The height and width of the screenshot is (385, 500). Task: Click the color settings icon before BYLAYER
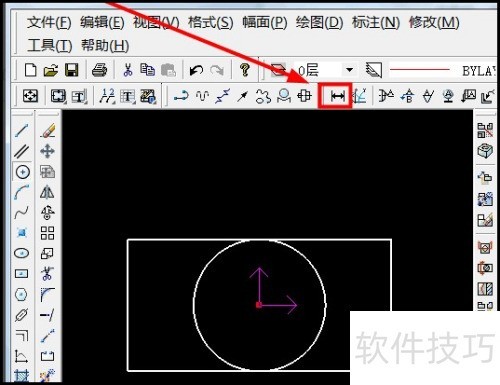click(x=374, y=70)
